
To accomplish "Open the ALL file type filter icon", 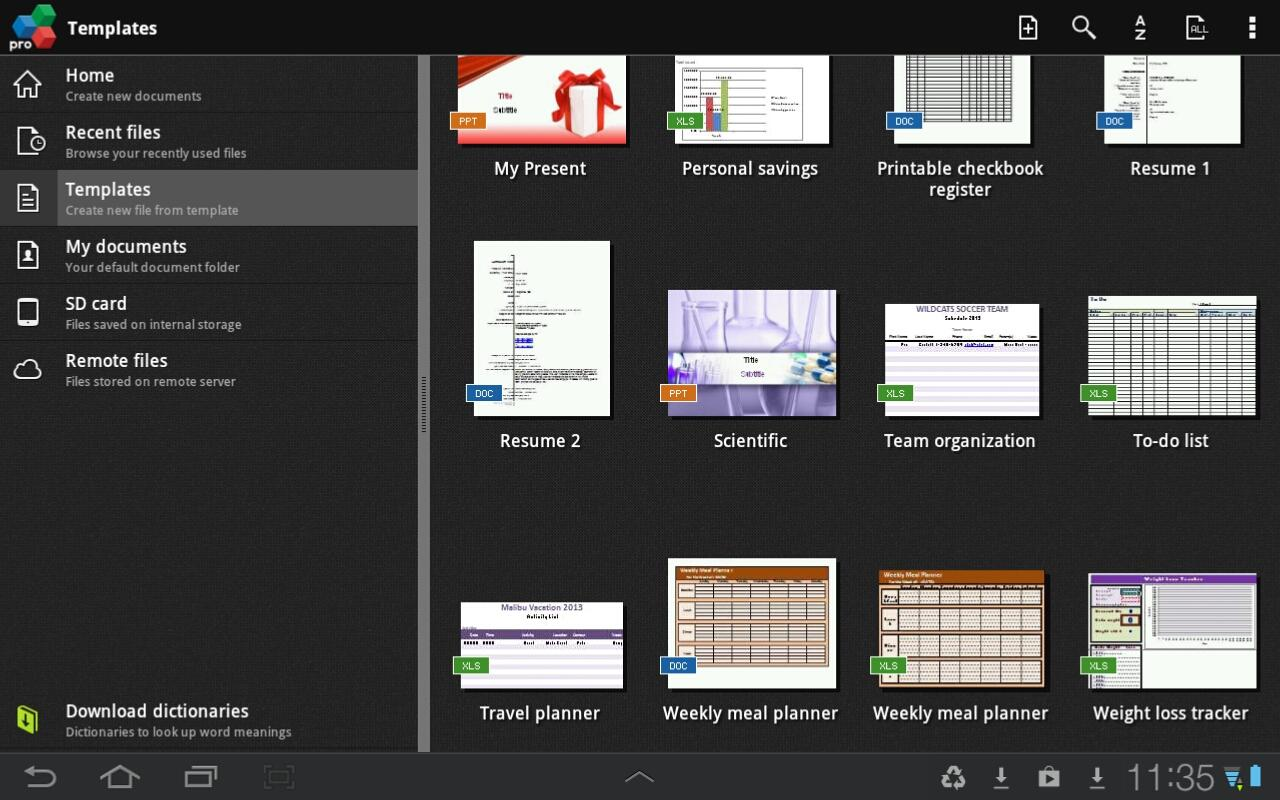I will click(1196, 27).
